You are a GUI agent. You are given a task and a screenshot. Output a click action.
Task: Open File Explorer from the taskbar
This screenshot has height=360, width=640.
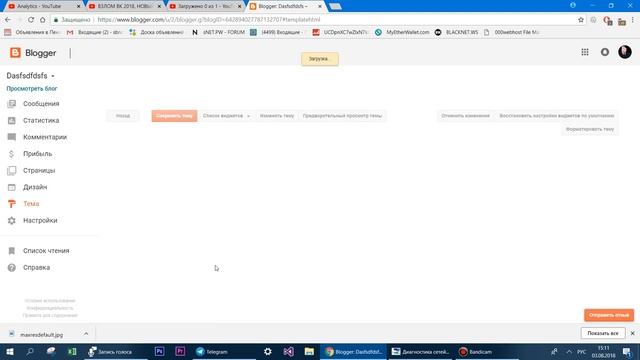309,351
